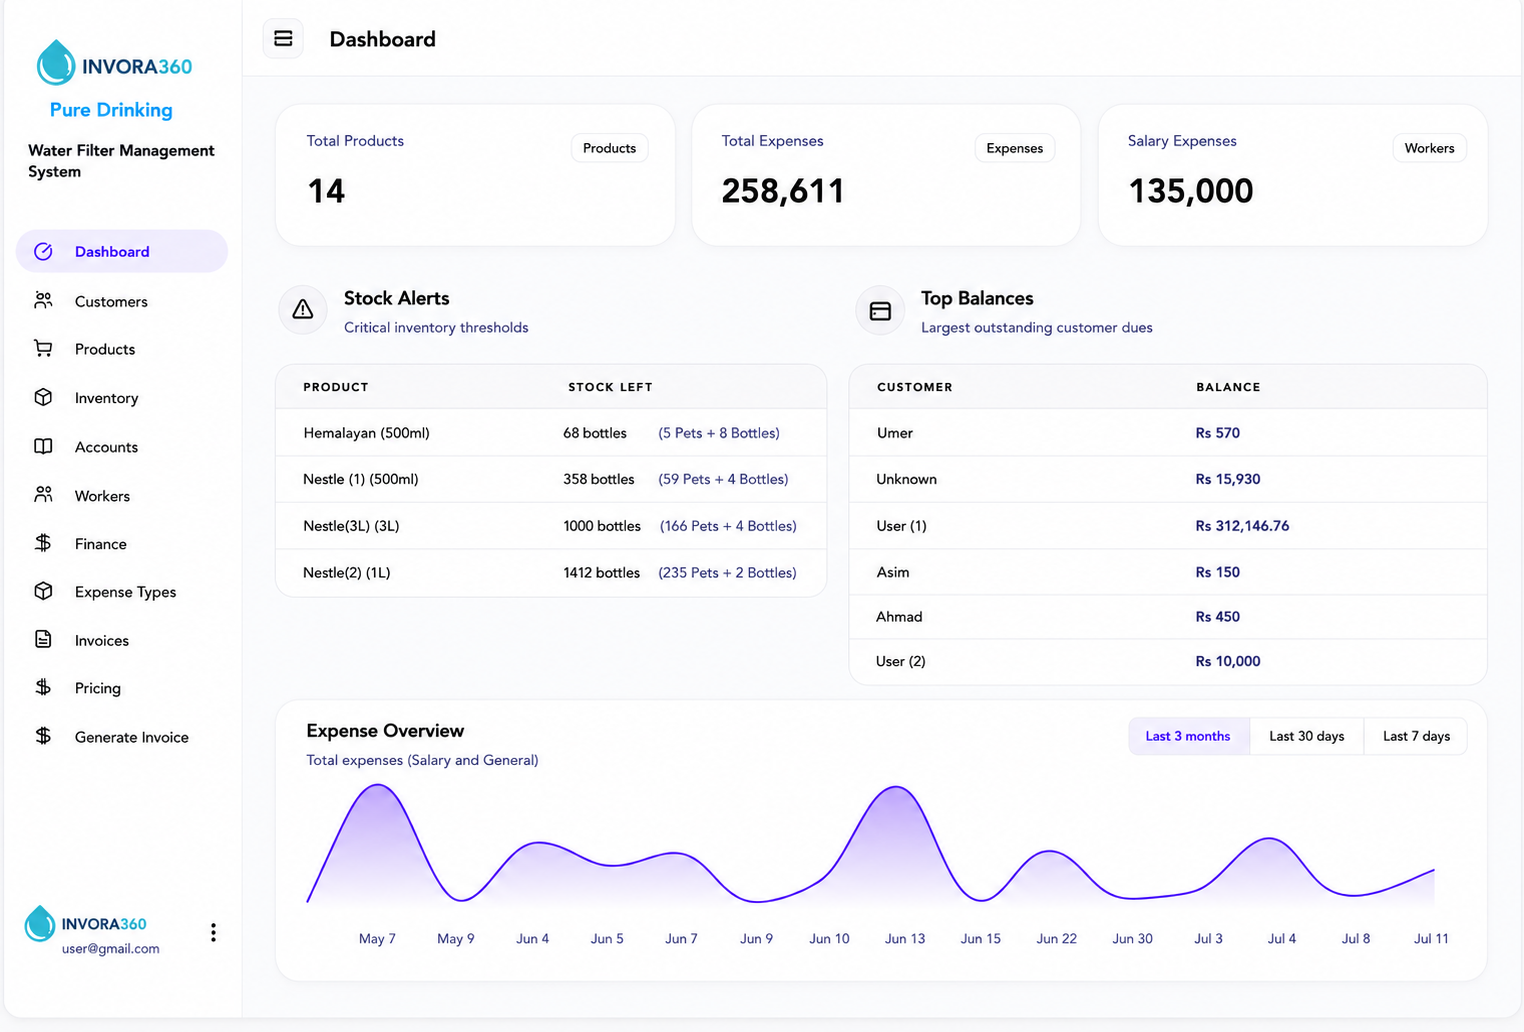Click the Finance dollar icon
The width and height of the screenshot is (1524, 1032).
click(43, 543)
